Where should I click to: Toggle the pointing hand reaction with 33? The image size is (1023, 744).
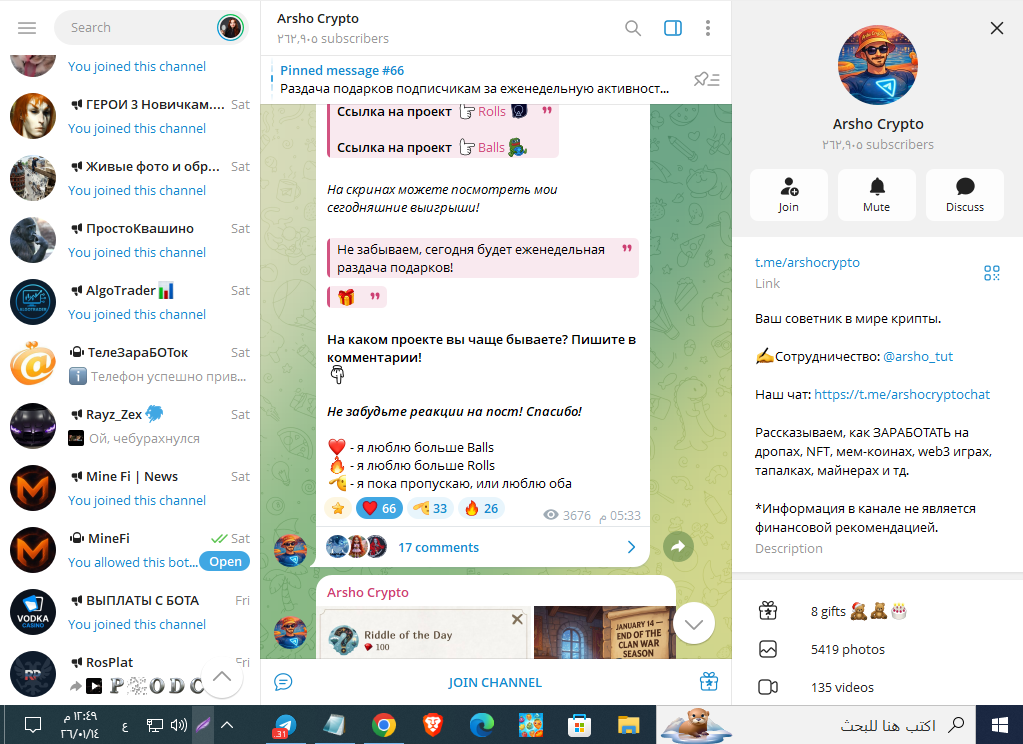pos(430,508)
